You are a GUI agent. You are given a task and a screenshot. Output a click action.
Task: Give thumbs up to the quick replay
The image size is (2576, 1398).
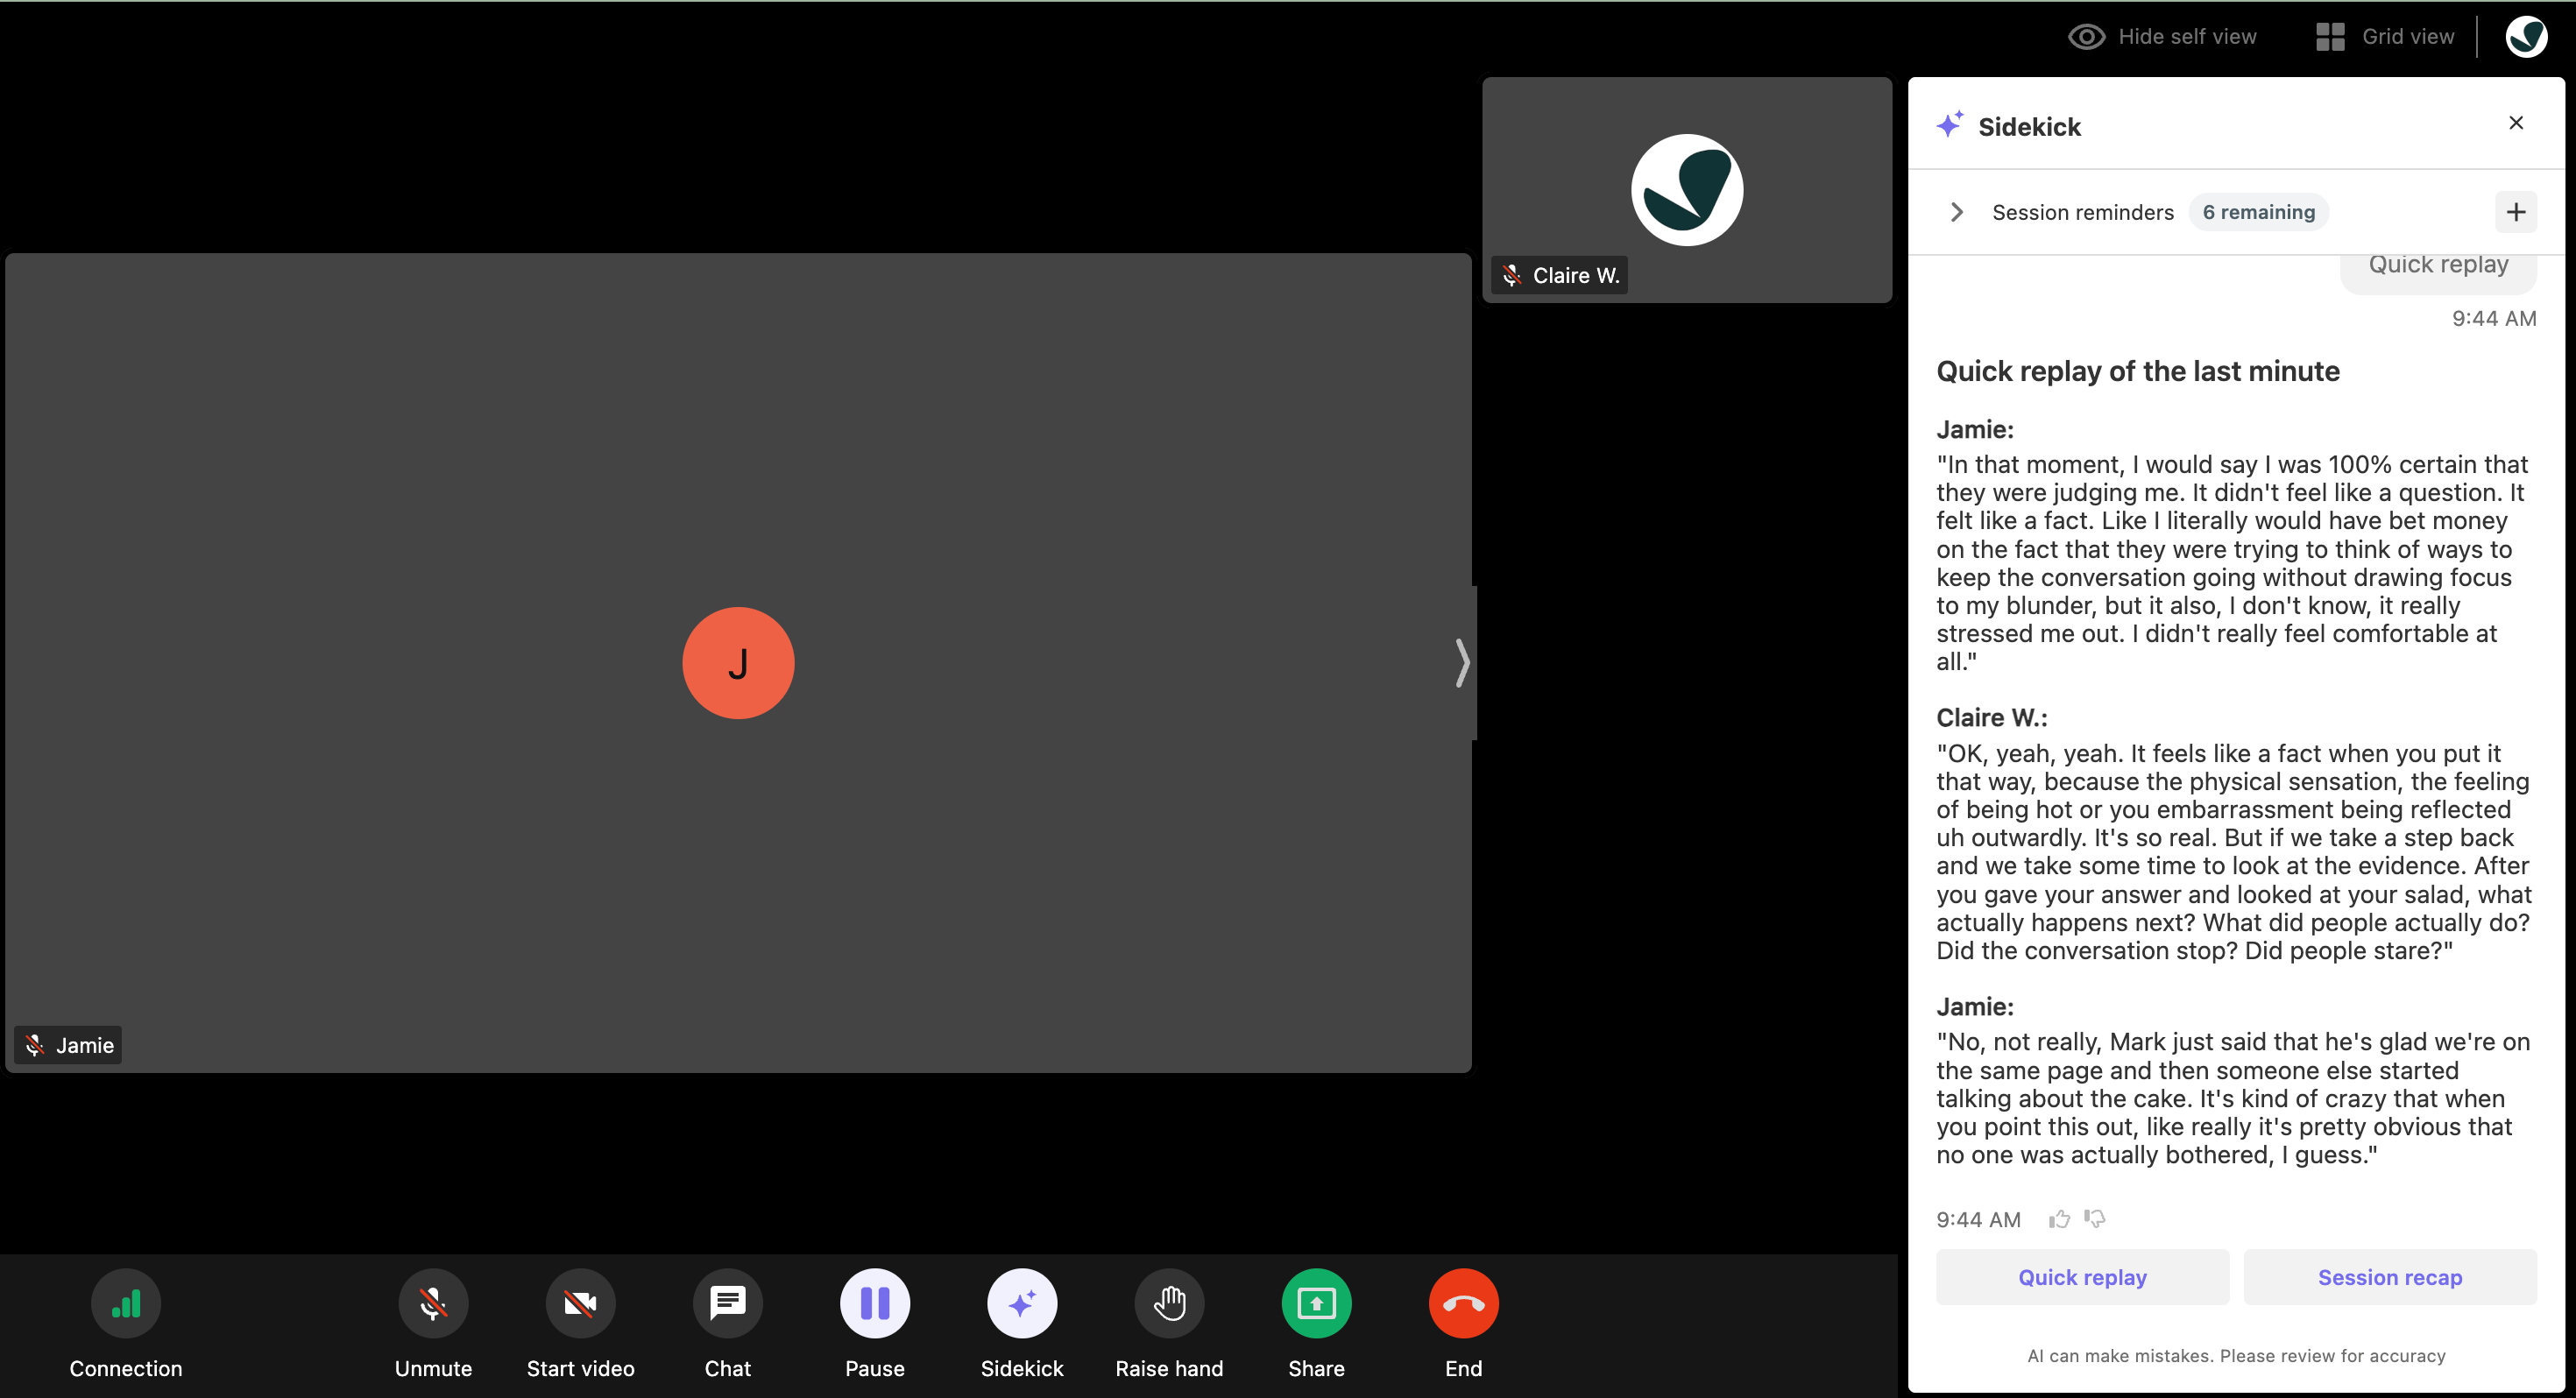pyautogui.click(x=2059, y=1218)
